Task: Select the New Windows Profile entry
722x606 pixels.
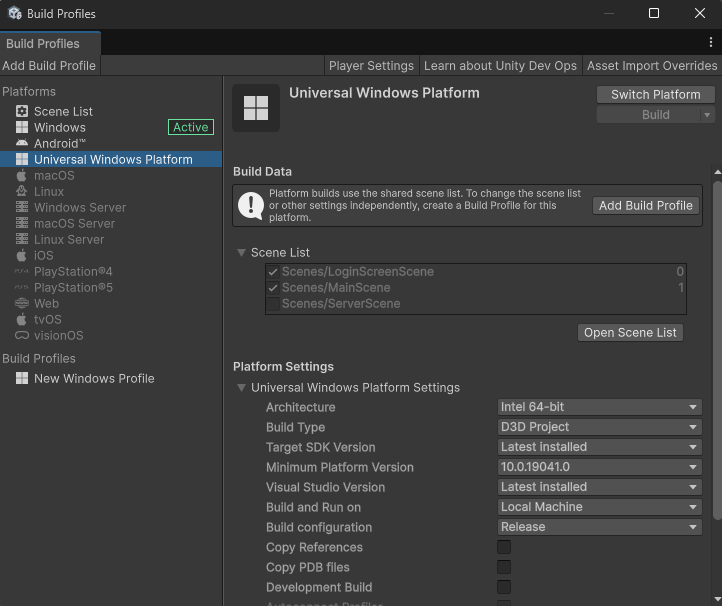Action: pos(111,379)
